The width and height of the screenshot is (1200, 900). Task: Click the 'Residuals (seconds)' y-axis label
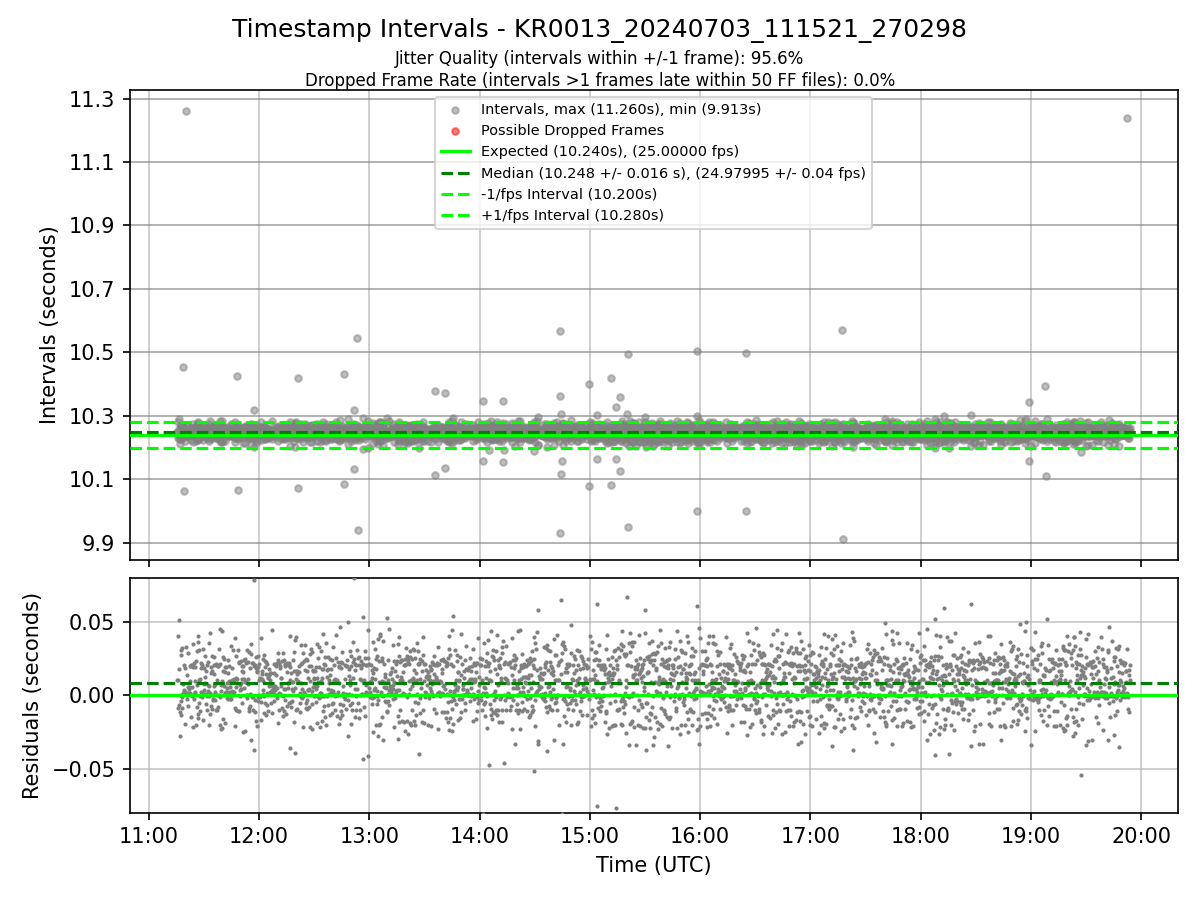(31, 696)
